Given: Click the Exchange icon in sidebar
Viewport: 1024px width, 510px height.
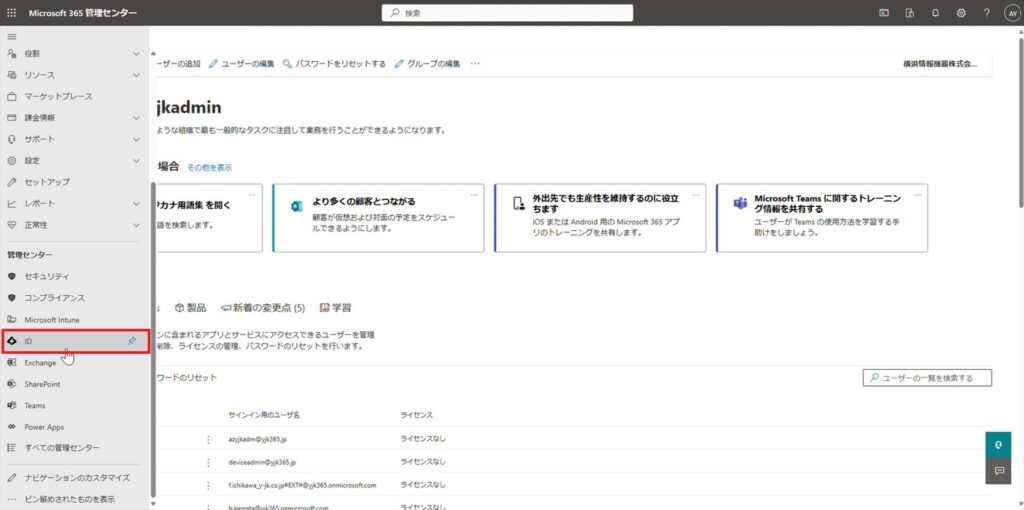Looking at the screenshot, I should click(11, 362).
